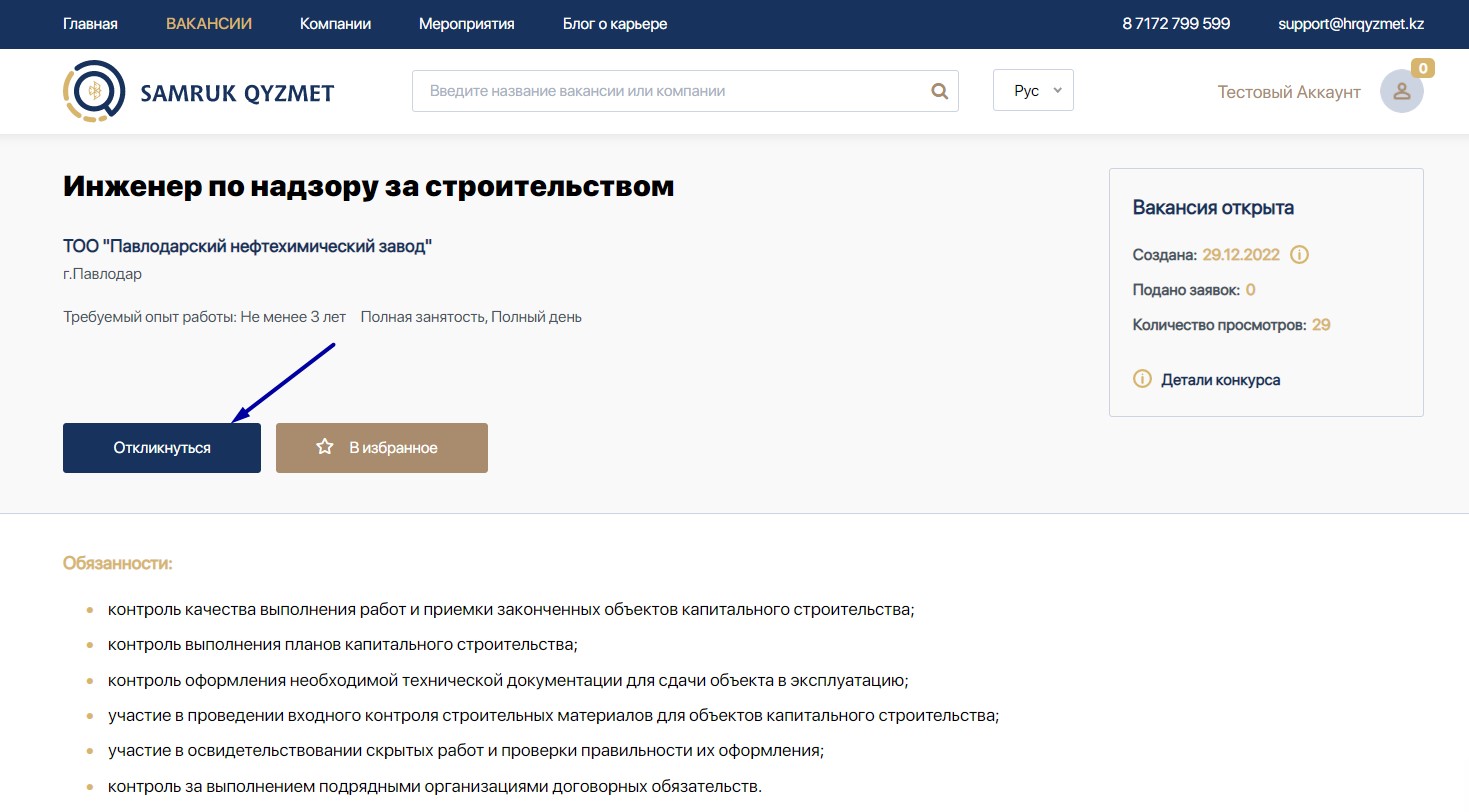Click bullet about входного контроля строительных материалов

coord(554,716)
